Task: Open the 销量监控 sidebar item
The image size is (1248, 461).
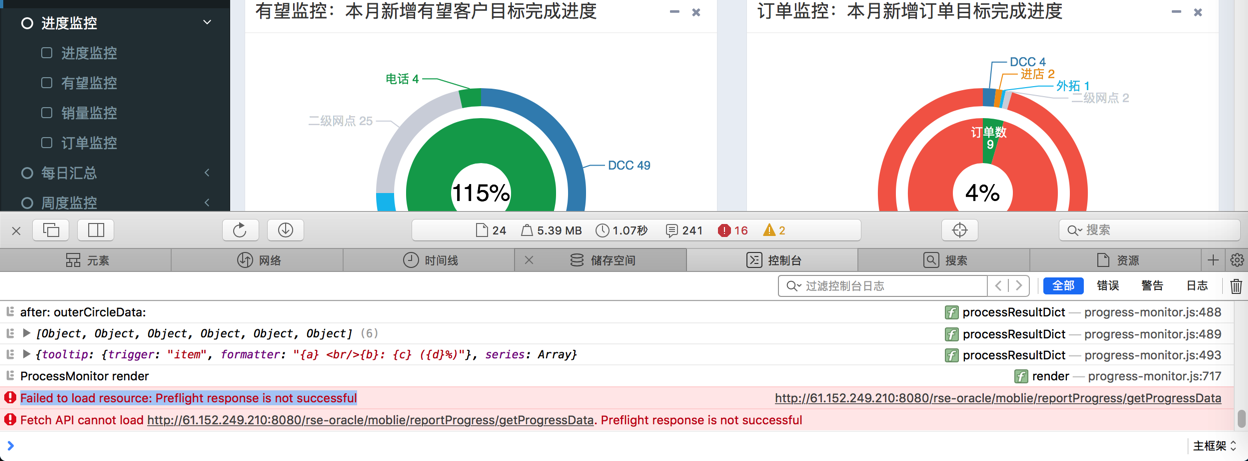Action: point(89,112)
